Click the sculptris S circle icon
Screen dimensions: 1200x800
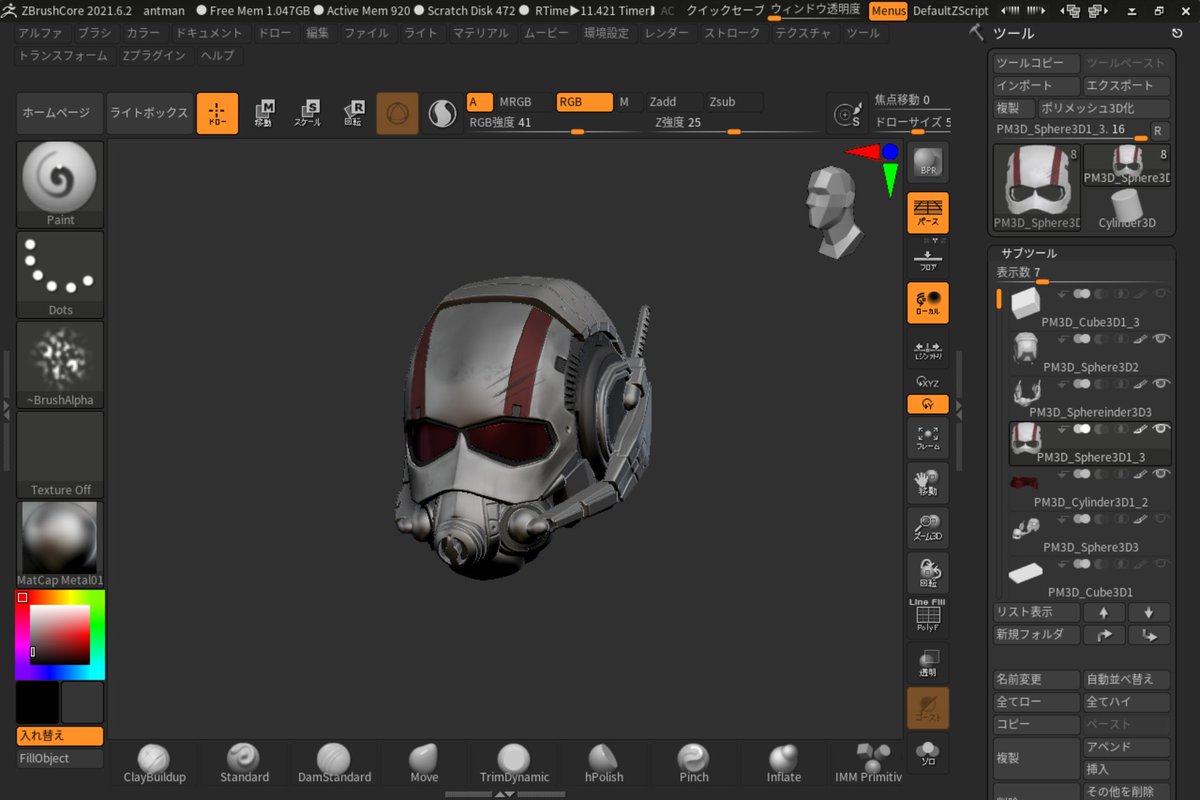pos(441,113)
